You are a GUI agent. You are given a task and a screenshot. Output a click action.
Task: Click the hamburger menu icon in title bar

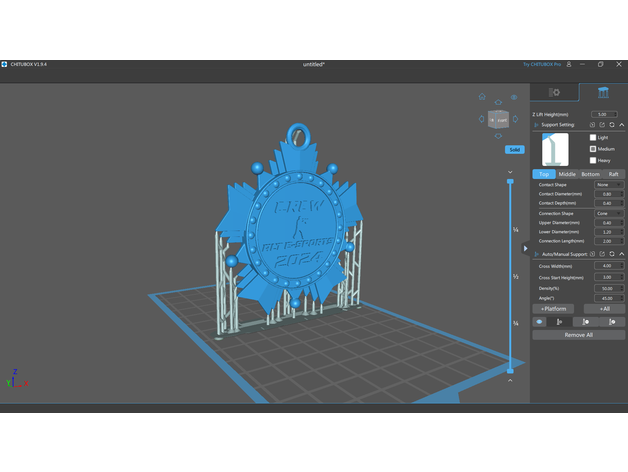click(584, 64)
